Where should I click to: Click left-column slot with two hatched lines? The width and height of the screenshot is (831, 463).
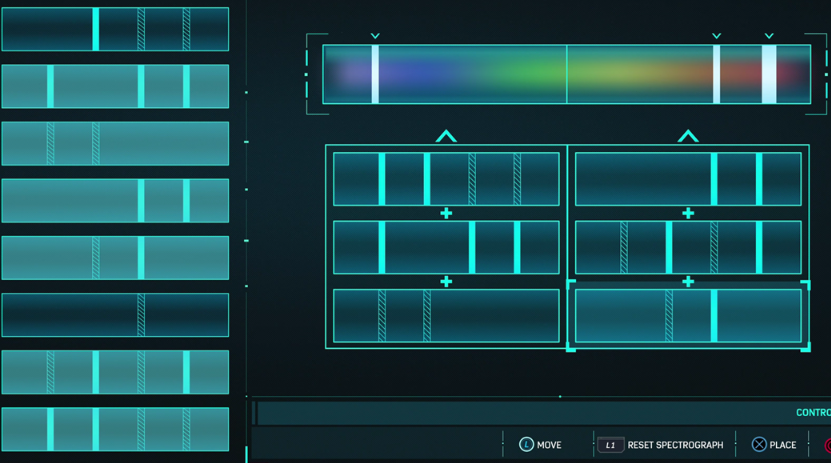pyautogui.click(x=446, y=316)
